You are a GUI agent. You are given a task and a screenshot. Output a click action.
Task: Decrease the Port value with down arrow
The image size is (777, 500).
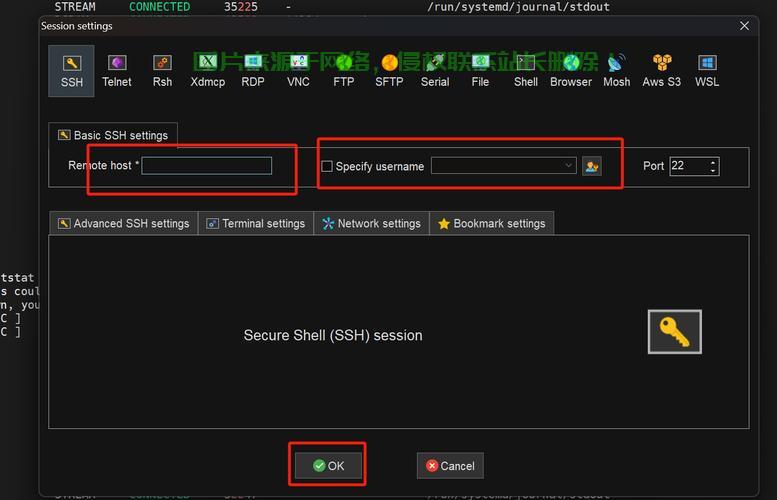pyautogui.click(x=713, y=170)
